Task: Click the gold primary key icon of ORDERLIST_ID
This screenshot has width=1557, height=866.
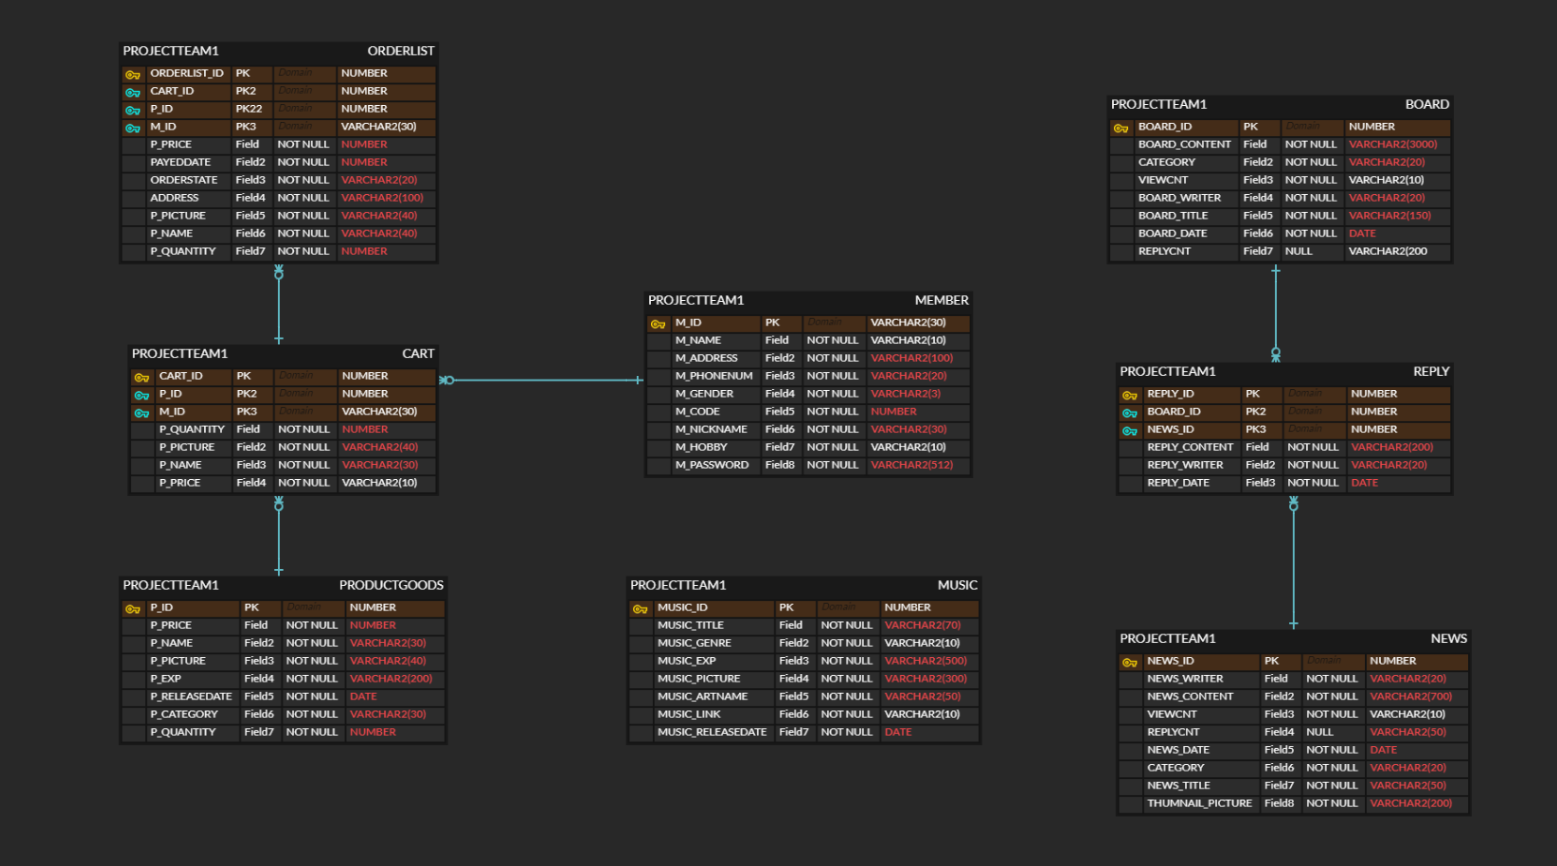Action: click(133, 73)
